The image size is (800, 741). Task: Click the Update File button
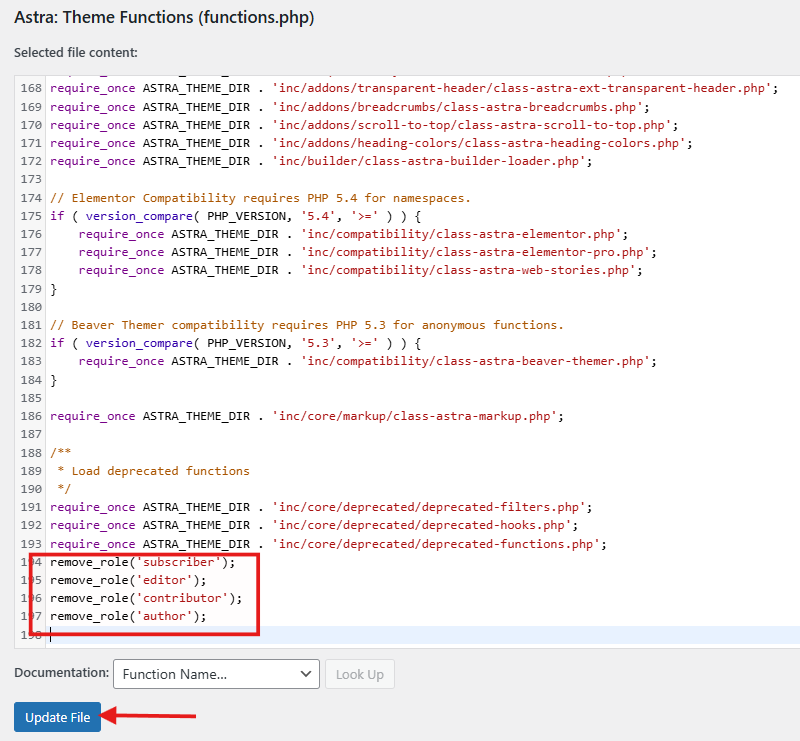[57, 717]
